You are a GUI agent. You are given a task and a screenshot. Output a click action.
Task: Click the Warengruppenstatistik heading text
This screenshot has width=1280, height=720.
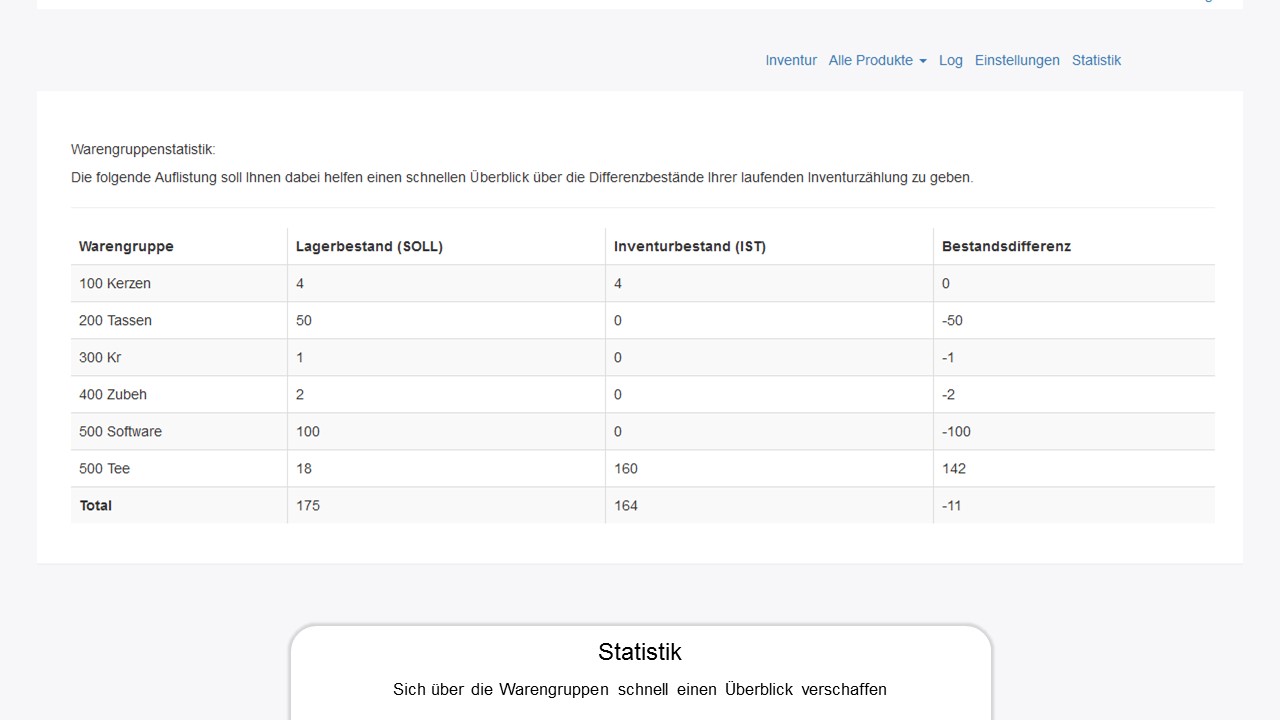143,149
